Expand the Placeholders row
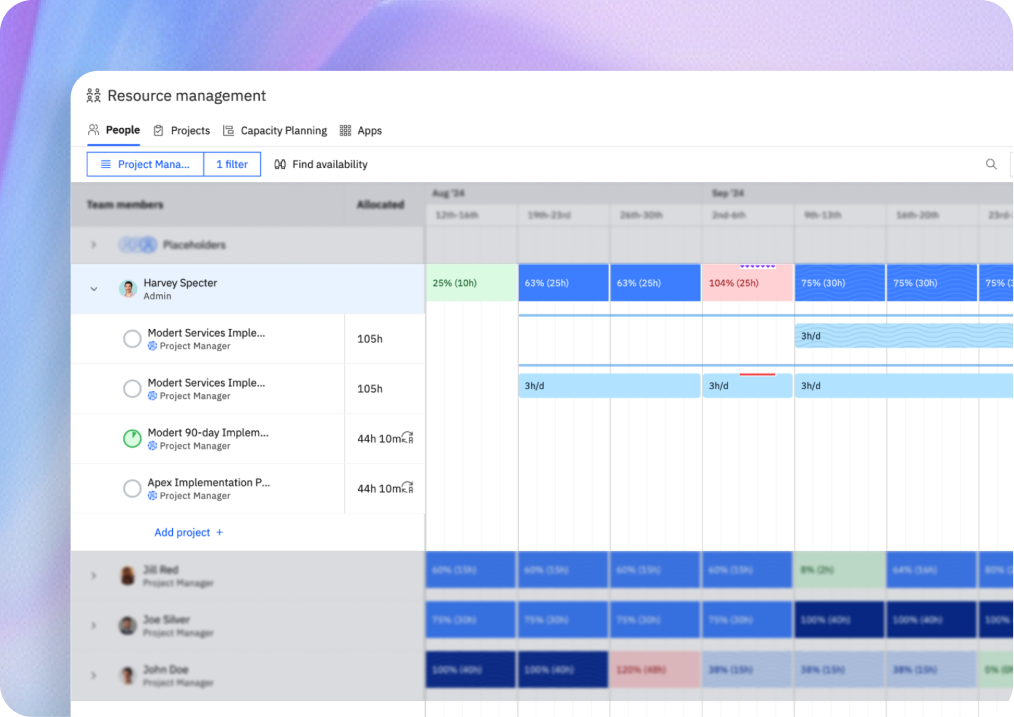Viewport: 1014px width, 717px height. 94,245
